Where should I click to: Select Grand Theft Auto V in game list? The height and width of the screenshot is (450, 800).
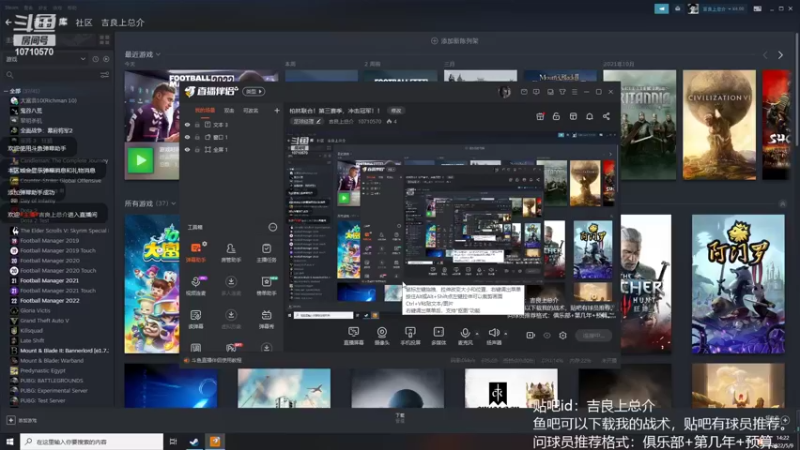point(44,320)
